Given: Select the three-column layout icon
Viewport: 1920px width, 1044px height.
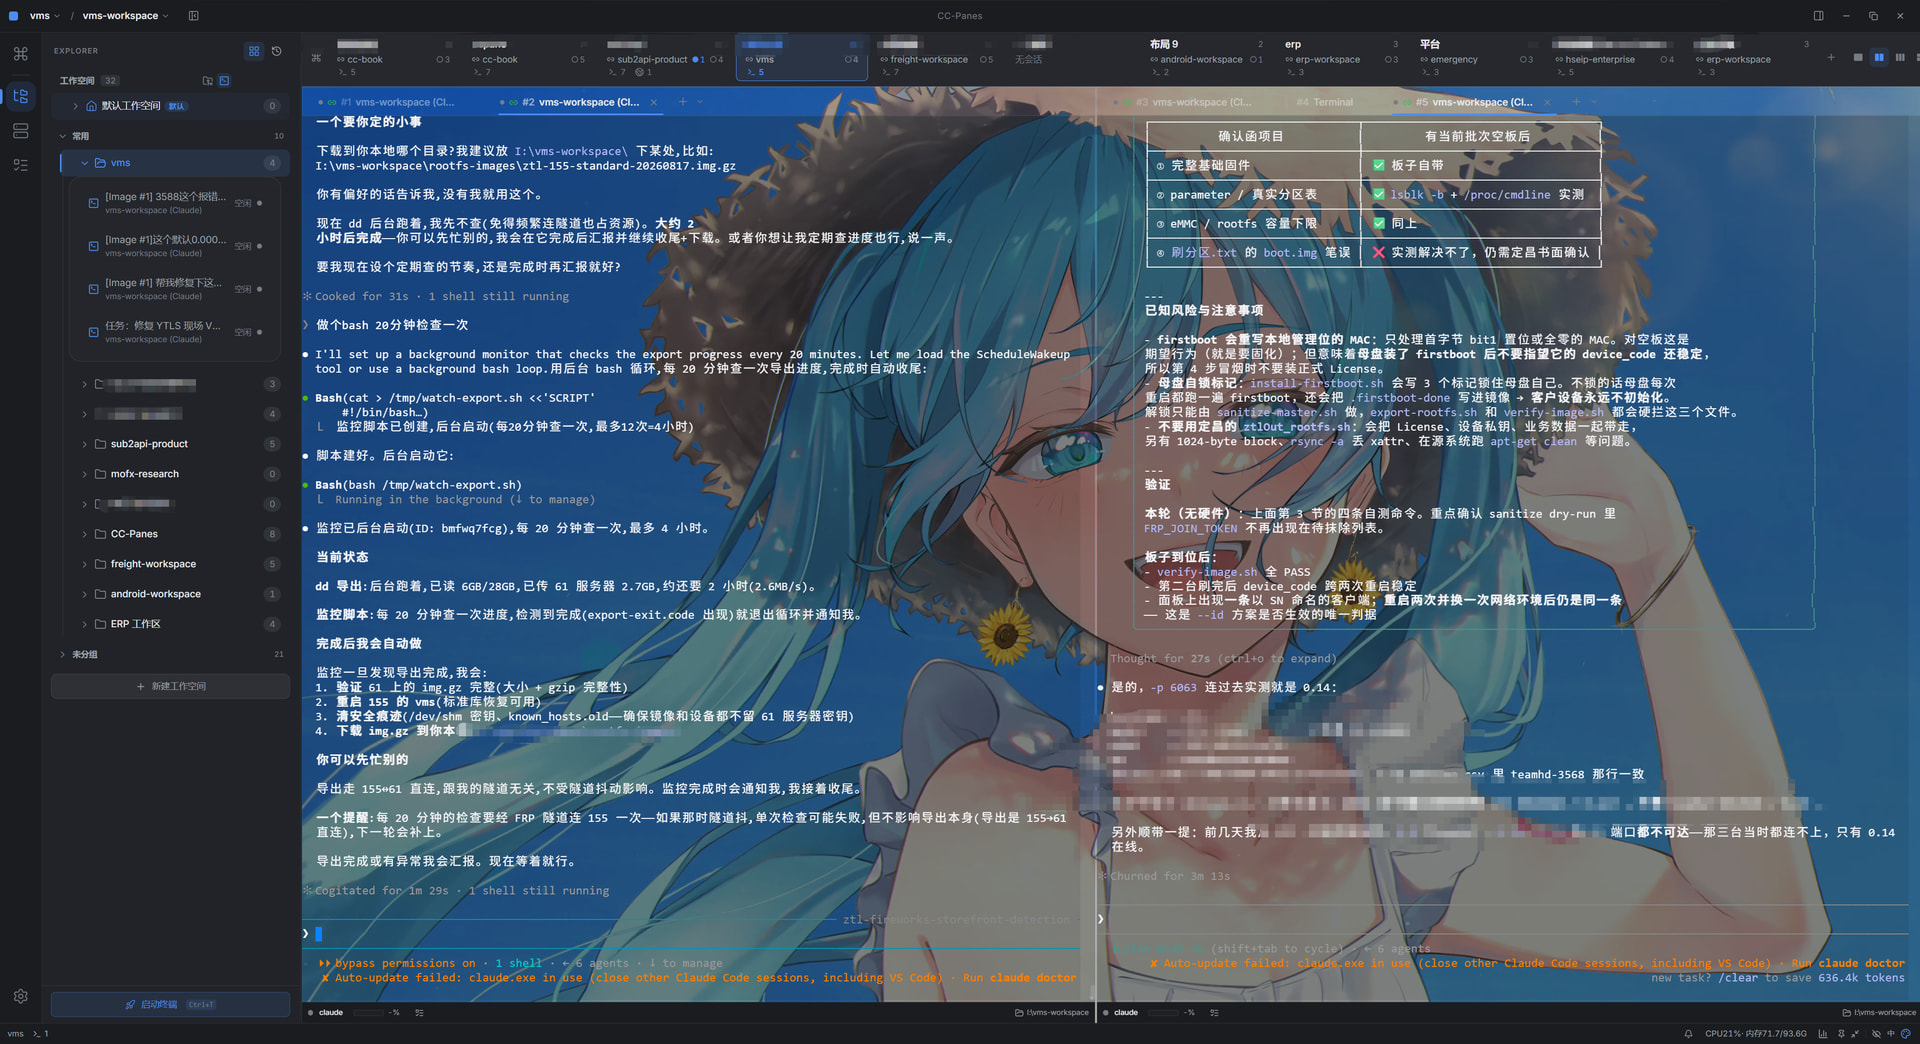Looking at the screenshot, I should (x=1900, y=58).
